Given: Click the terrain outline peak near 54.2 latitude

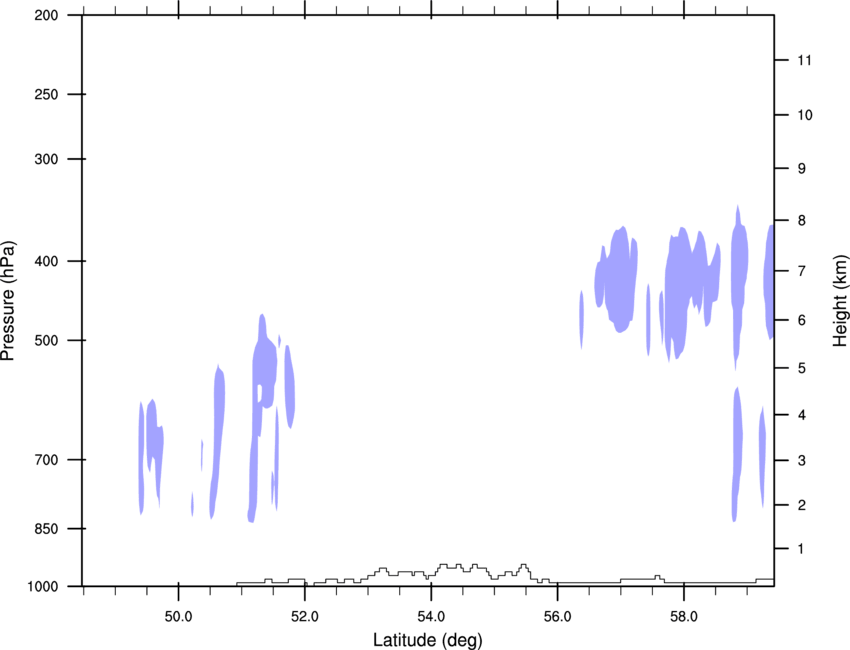Looking at the screenshot, I should (443, 565).
